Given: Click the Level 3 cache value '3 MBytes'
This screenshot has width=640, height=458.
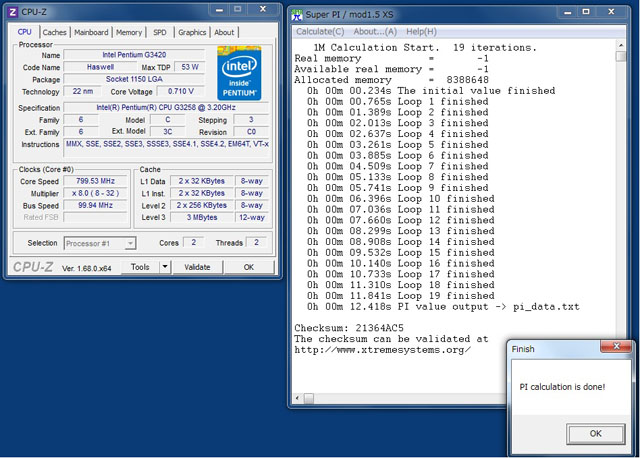Looking at the screenshot, I should click(x=202, y=218).
